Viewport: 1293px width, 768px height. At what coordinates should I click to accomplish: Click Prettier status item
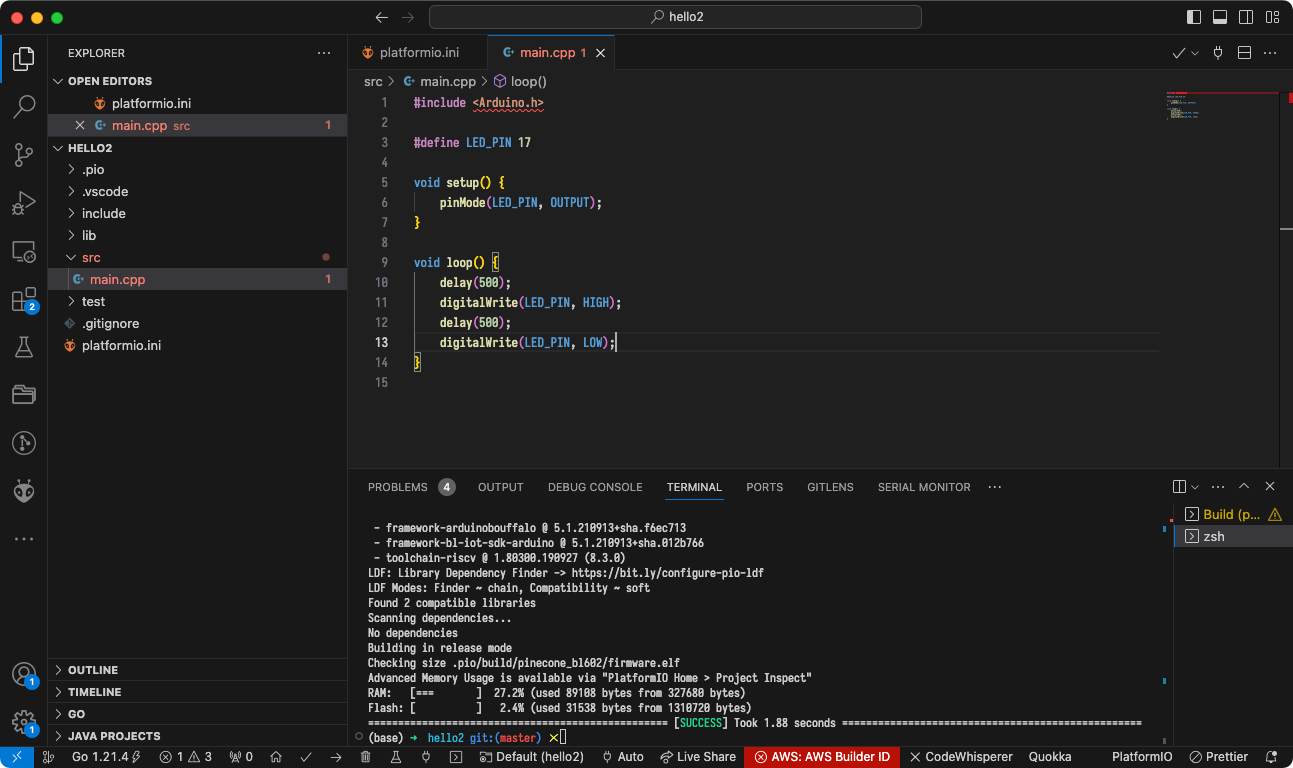point(1219,757)
